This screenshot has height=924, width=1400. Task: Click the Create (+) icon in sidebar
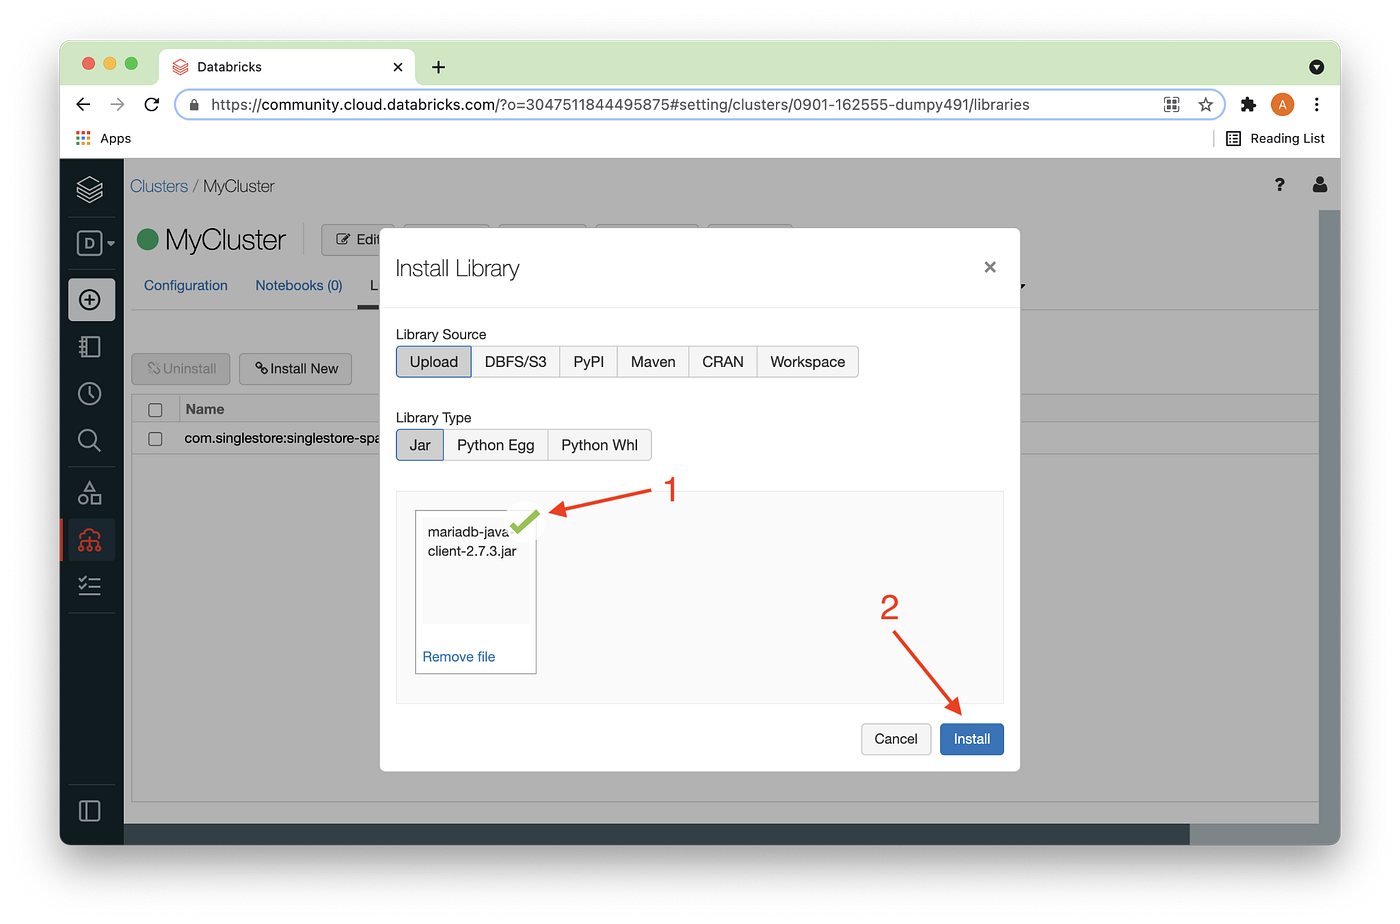(x=91, y=299)
